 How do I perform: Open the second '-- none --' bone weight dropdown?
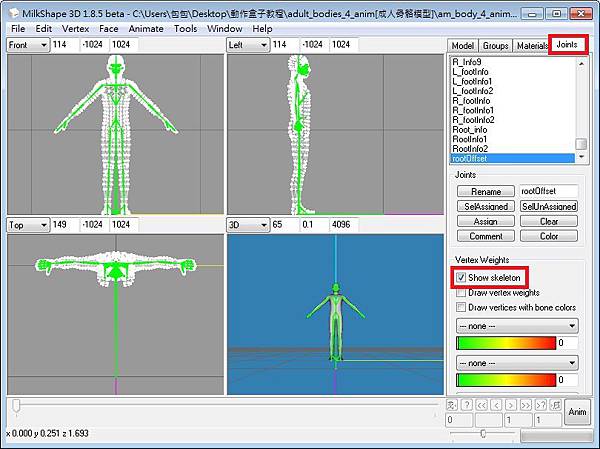[x=517, y=363]
